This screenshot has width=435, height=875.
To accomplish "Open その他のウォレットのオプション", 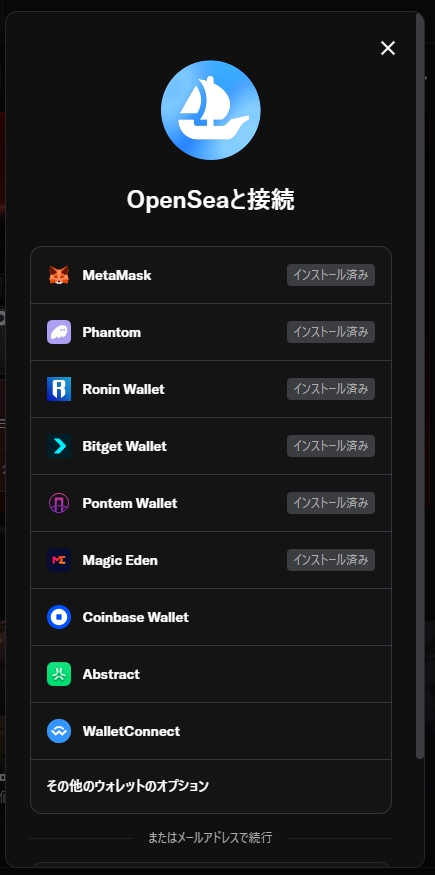I will pos(211,786).
